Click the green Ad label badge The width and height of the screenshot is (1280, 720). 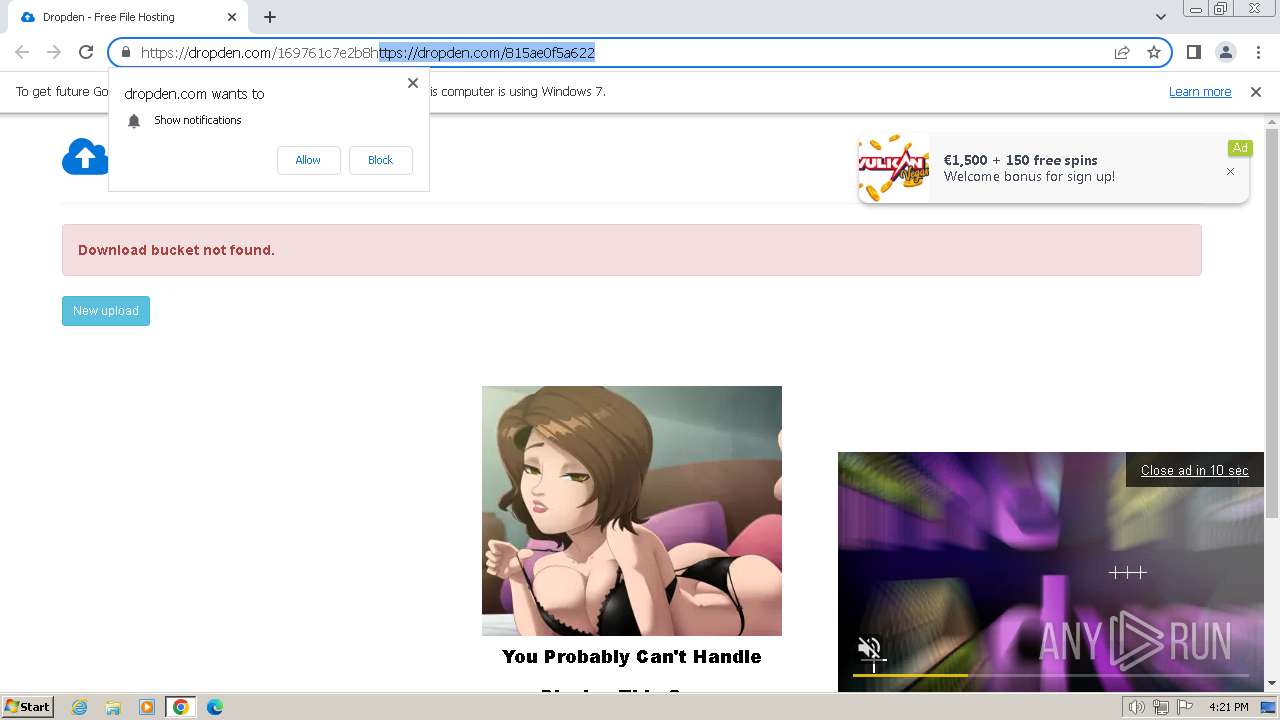click(1240, 148)
